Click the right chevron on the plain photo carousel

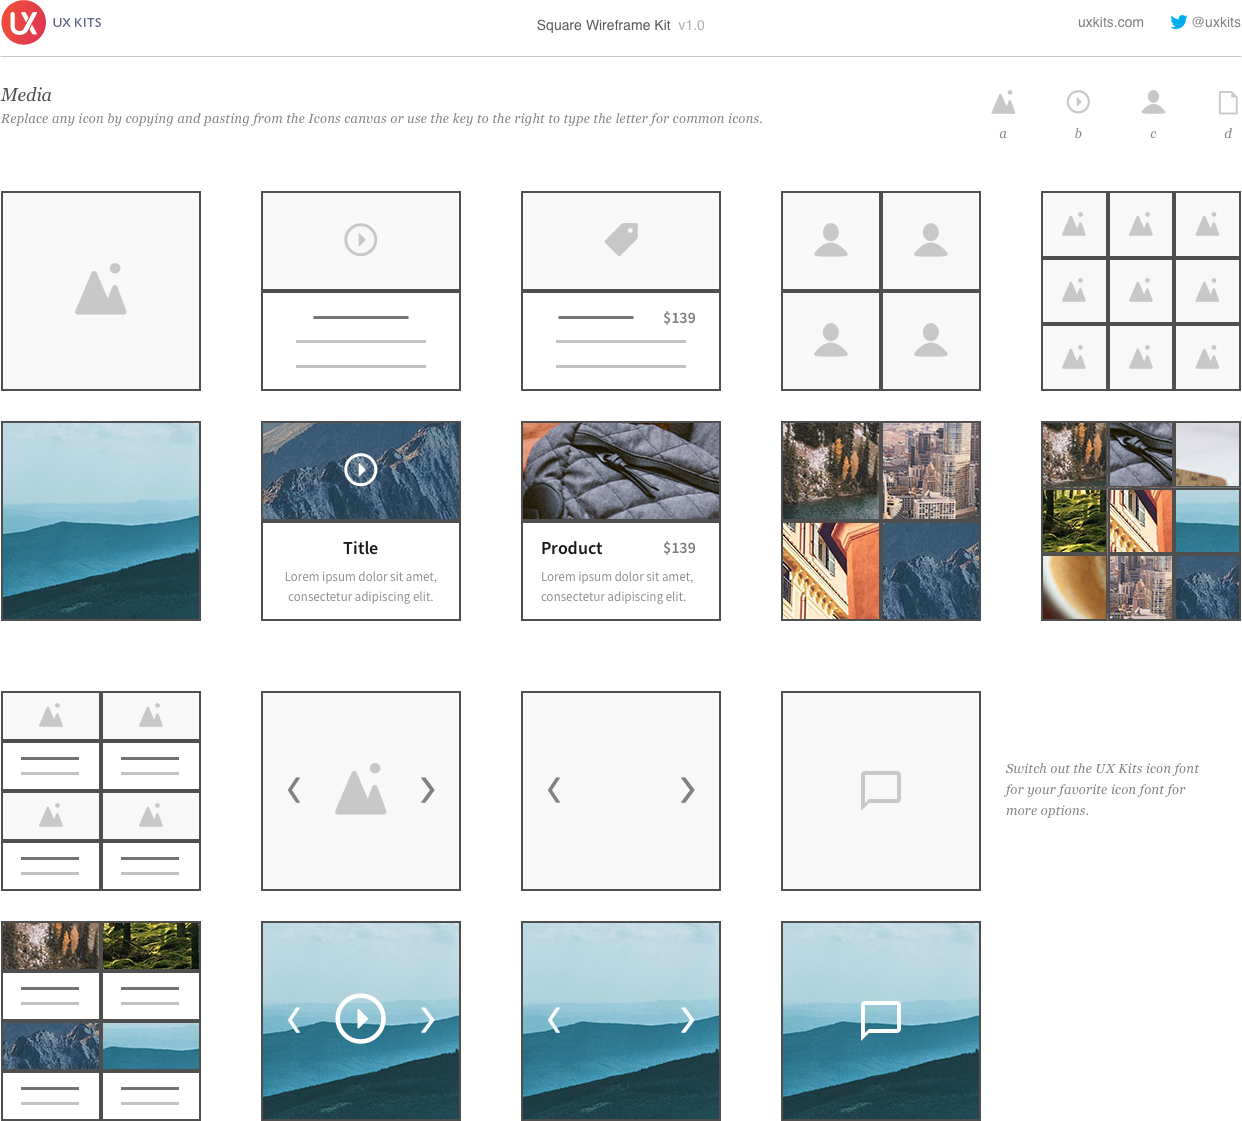[x=688, y=1020]
